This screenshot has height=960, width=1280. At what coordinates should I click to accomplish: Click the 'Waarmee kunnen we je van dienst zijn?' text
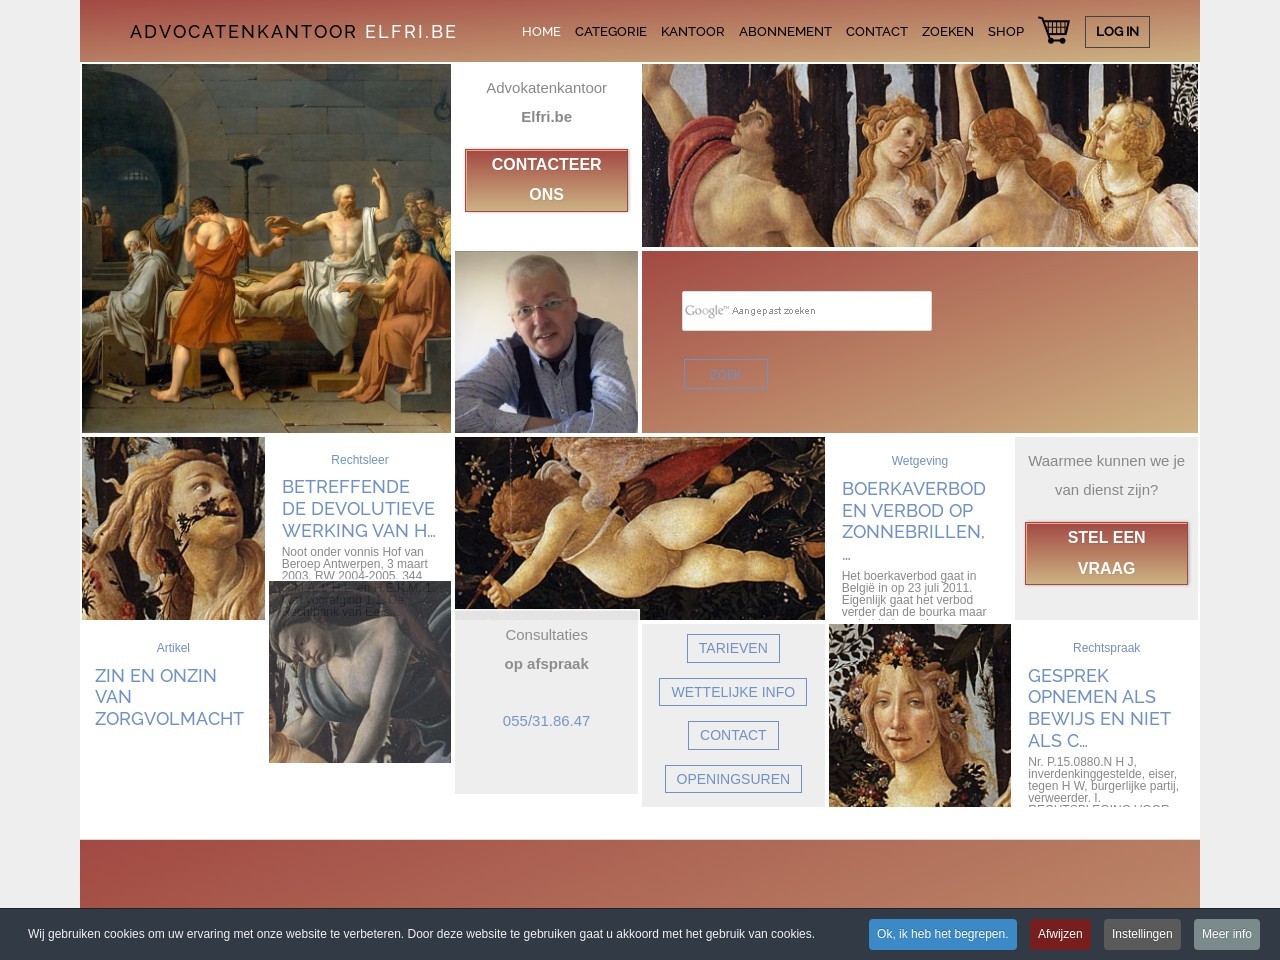tap(1106, 475)
